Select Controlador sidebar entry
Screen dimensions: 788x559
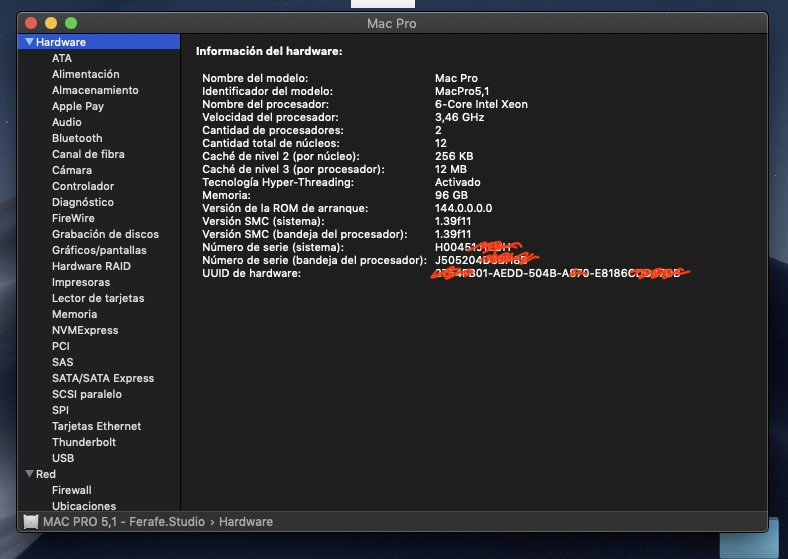tap(83, 186)
